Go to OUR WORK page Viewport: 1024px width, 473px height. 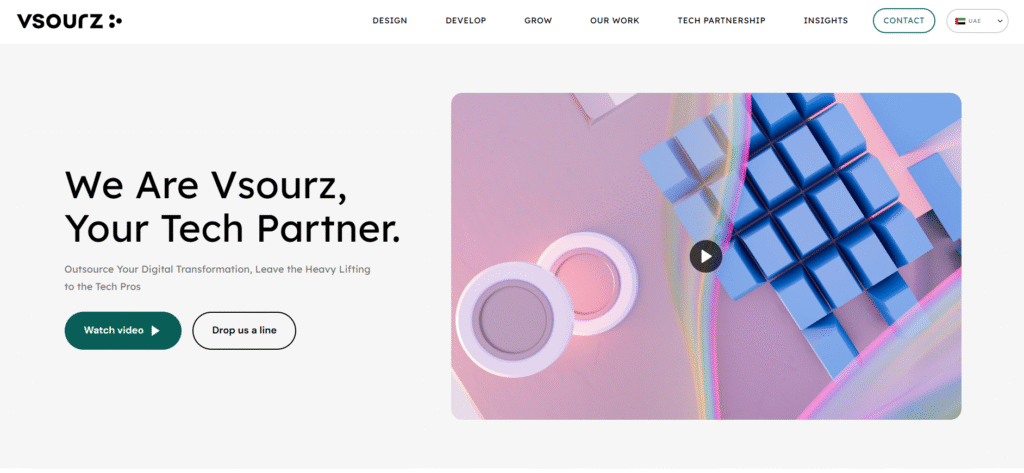615,21
